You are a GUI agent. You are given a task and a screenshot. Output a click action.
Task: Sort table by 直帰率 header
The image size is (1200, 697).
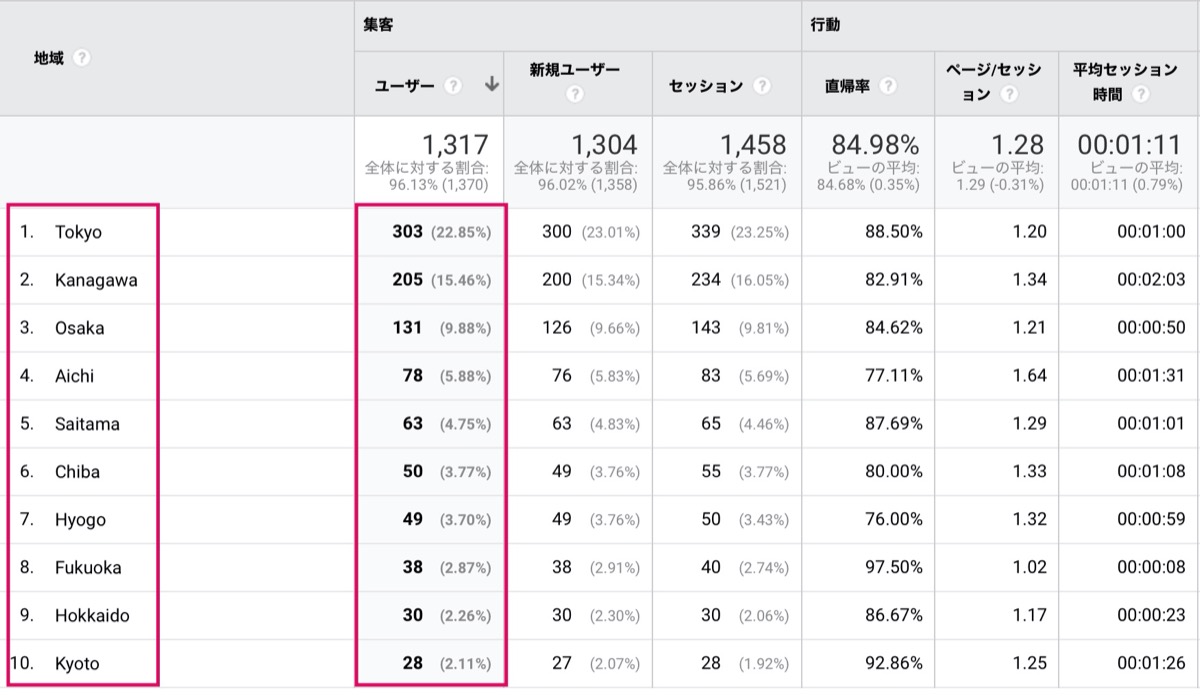coord(847,86)
